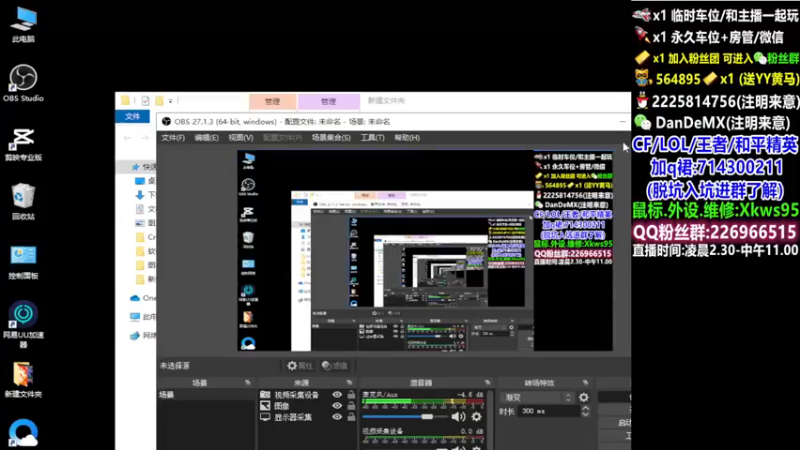
Task: Open the OBS 场景集合(S) menu
Action: (331, 138)
